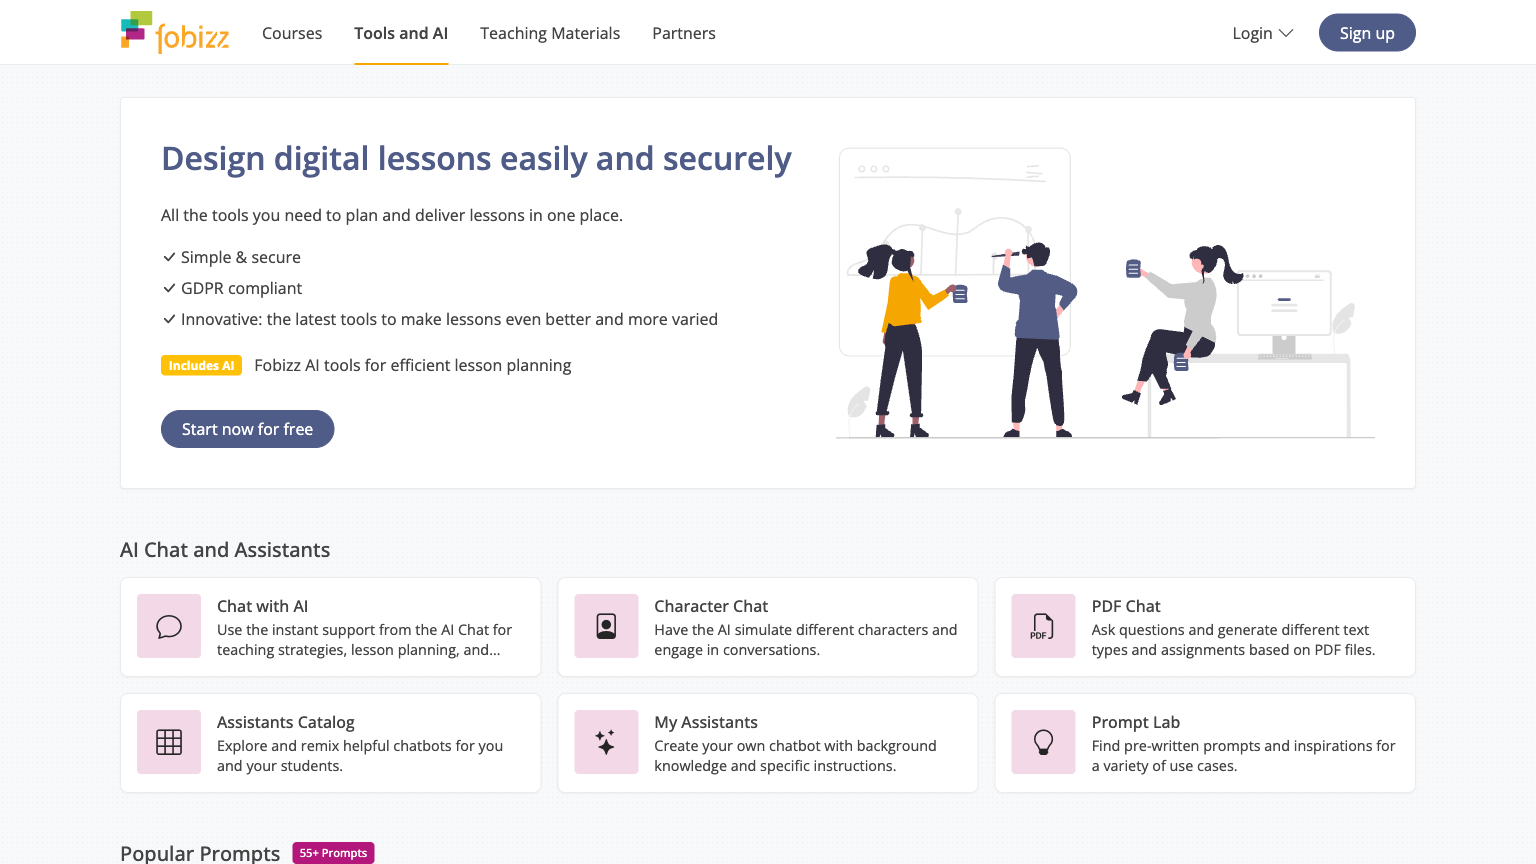1536x864 pixels.
Task: Click the Prompt Lab lightbulb icon
Action: (1042, 742)
